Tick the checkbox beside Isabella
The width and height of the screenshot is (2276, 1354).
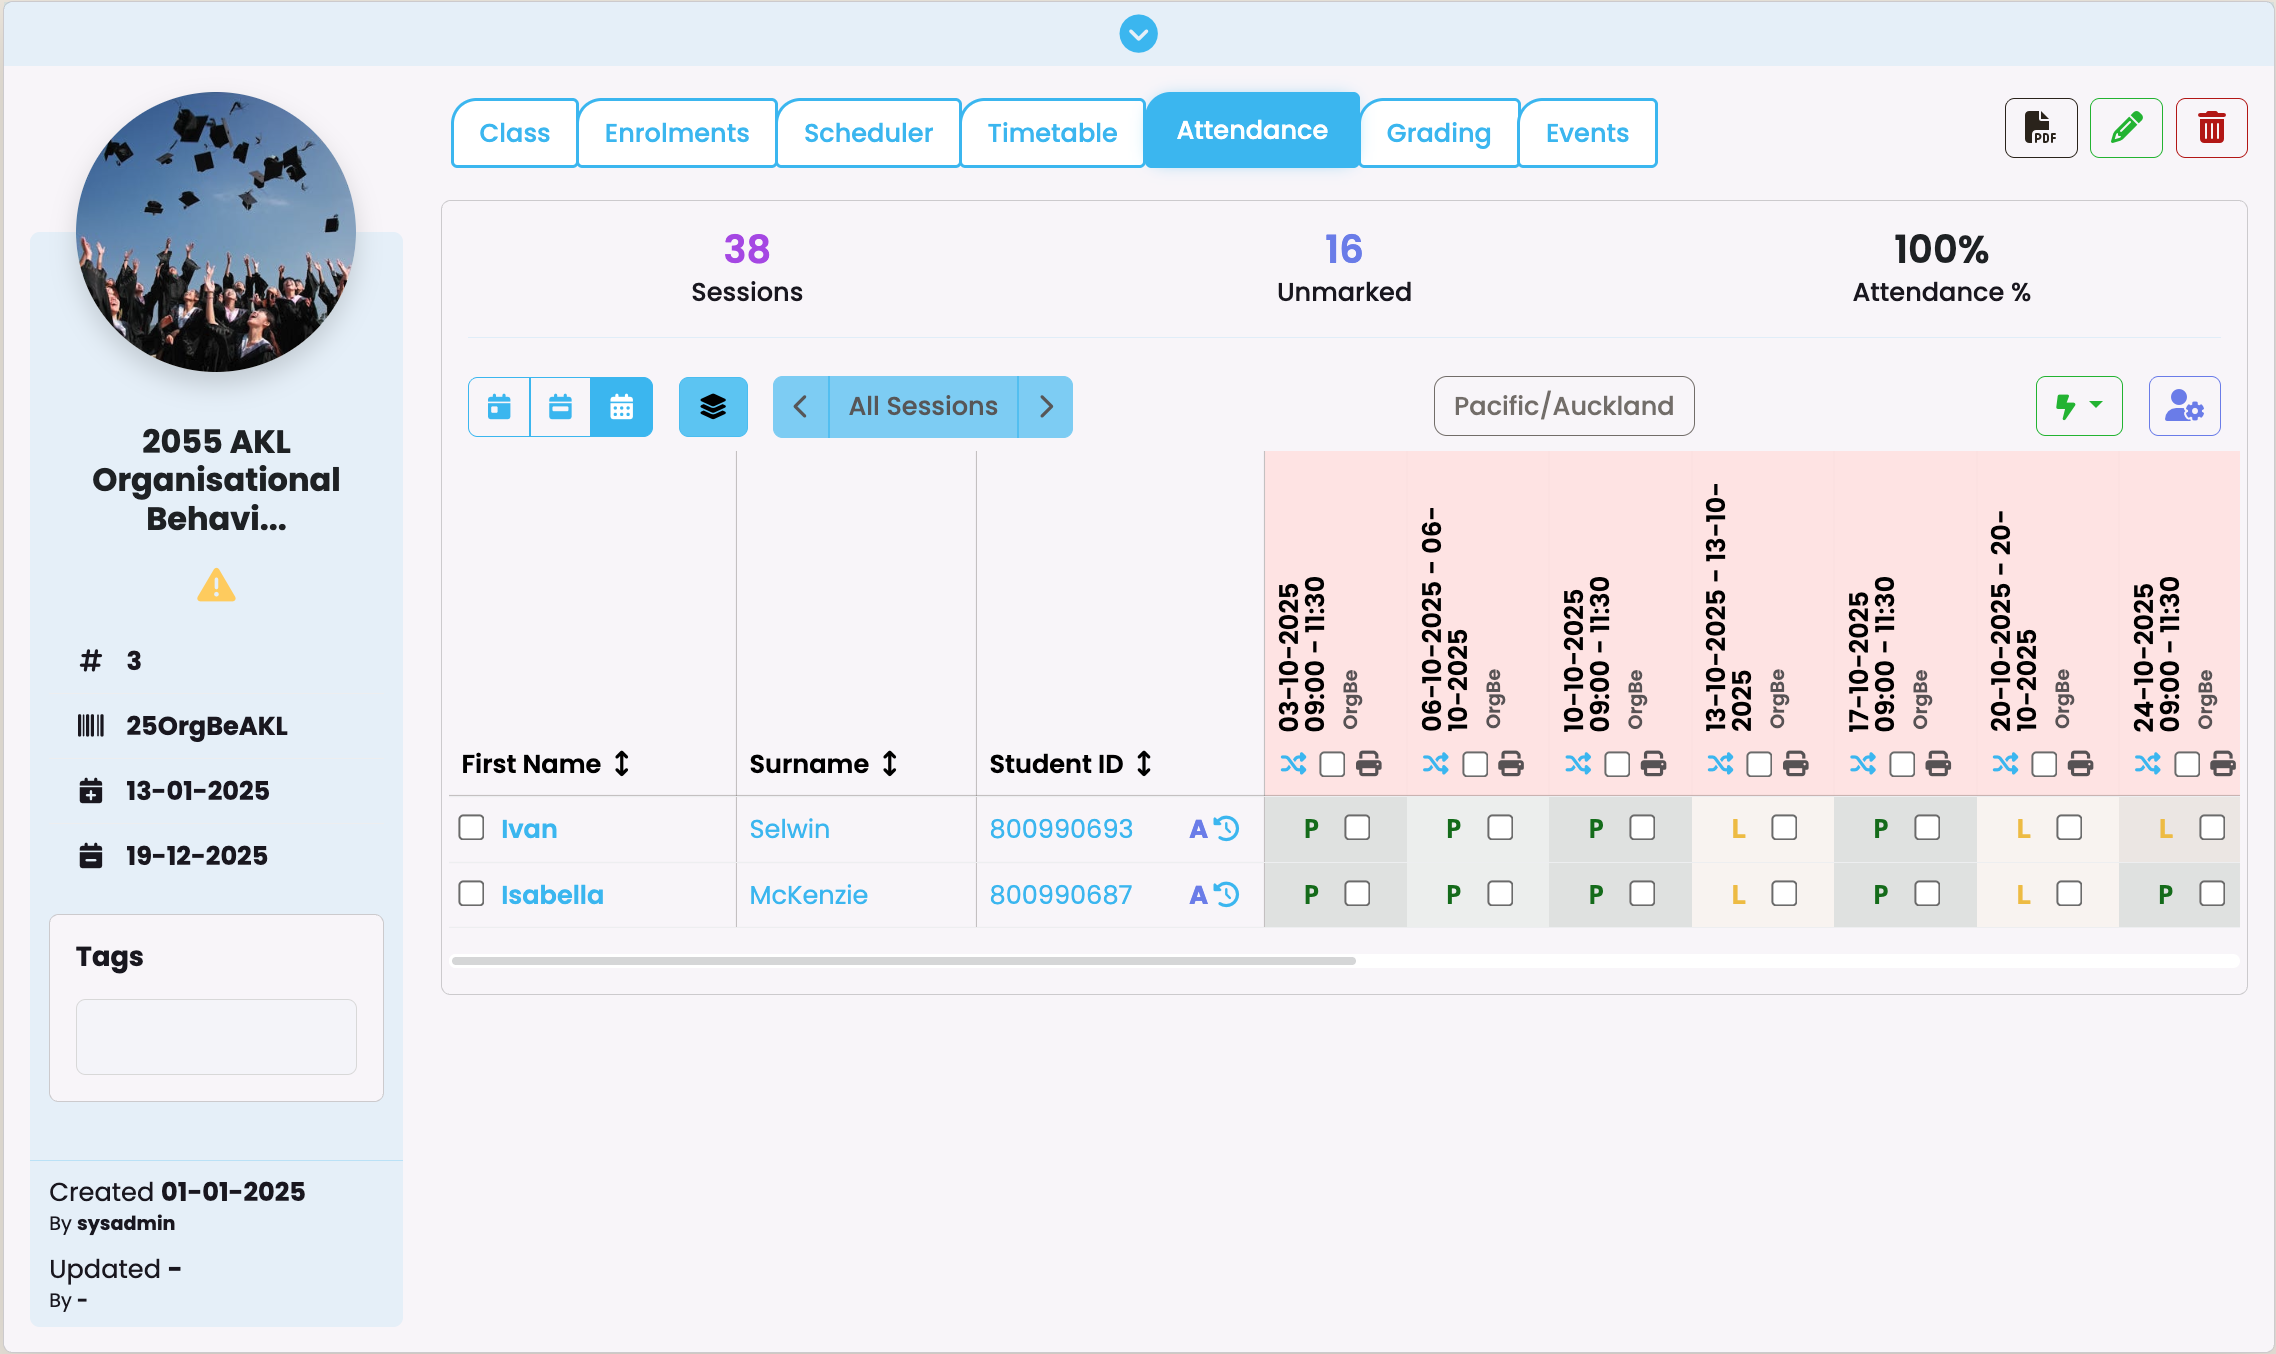click(x=471, y=893)
